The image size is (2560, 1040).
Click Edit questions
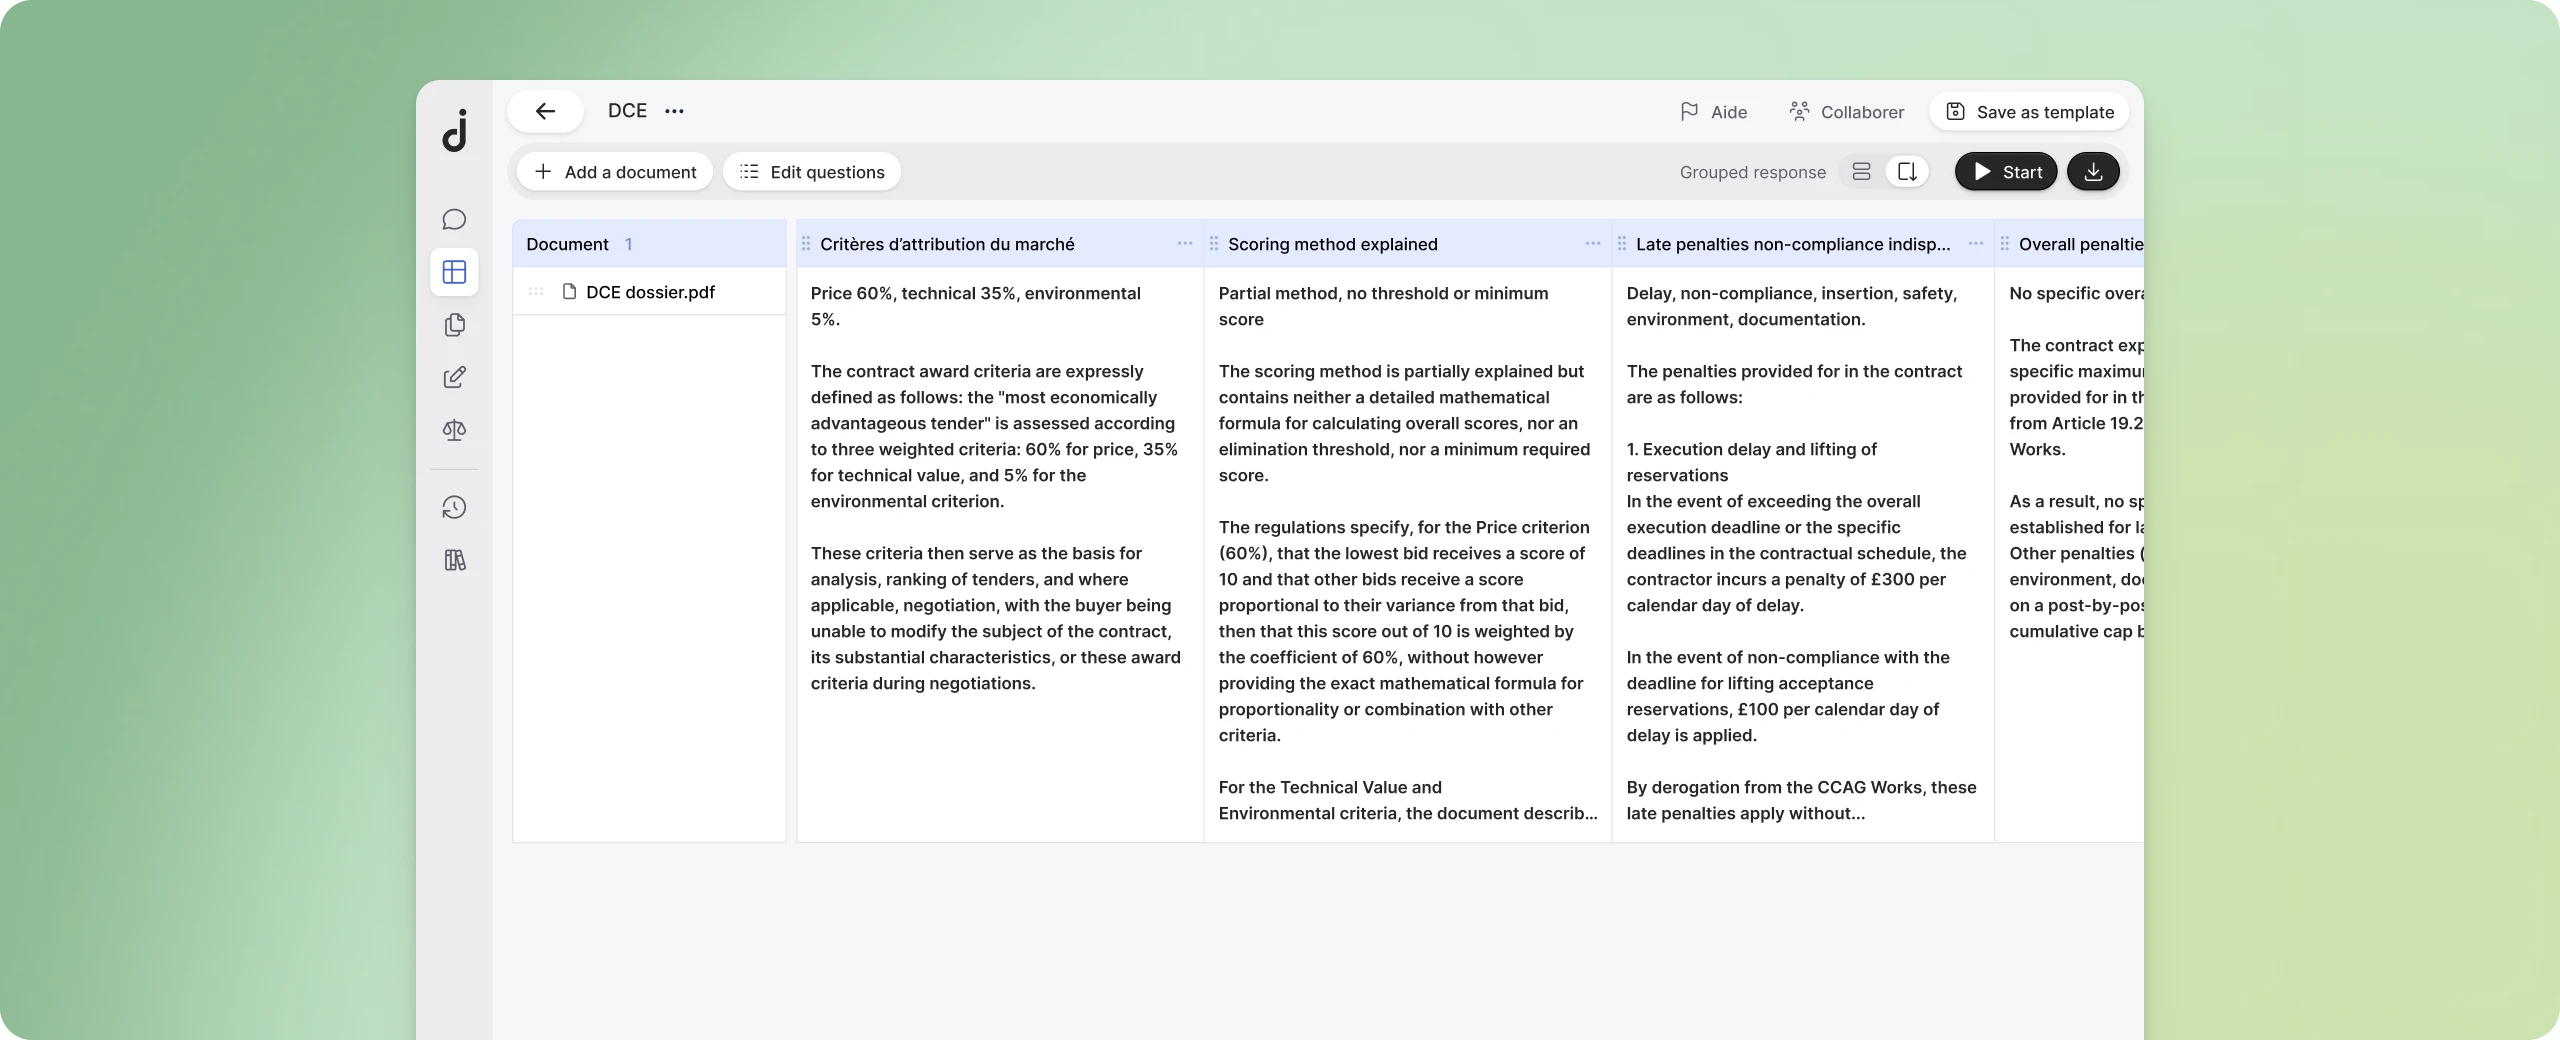point(812,172)
